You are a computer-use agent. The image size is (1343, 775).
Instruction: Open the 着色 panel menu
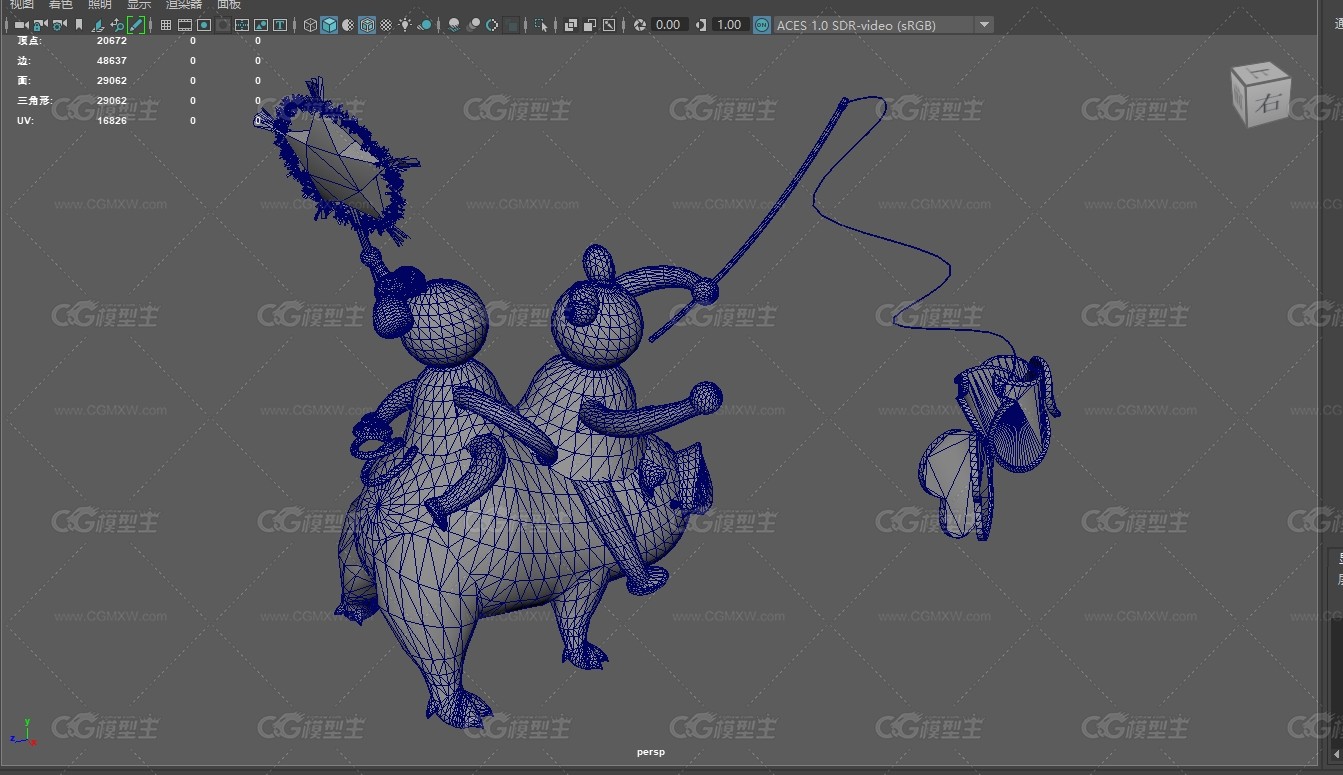click(x=61, y=5)
